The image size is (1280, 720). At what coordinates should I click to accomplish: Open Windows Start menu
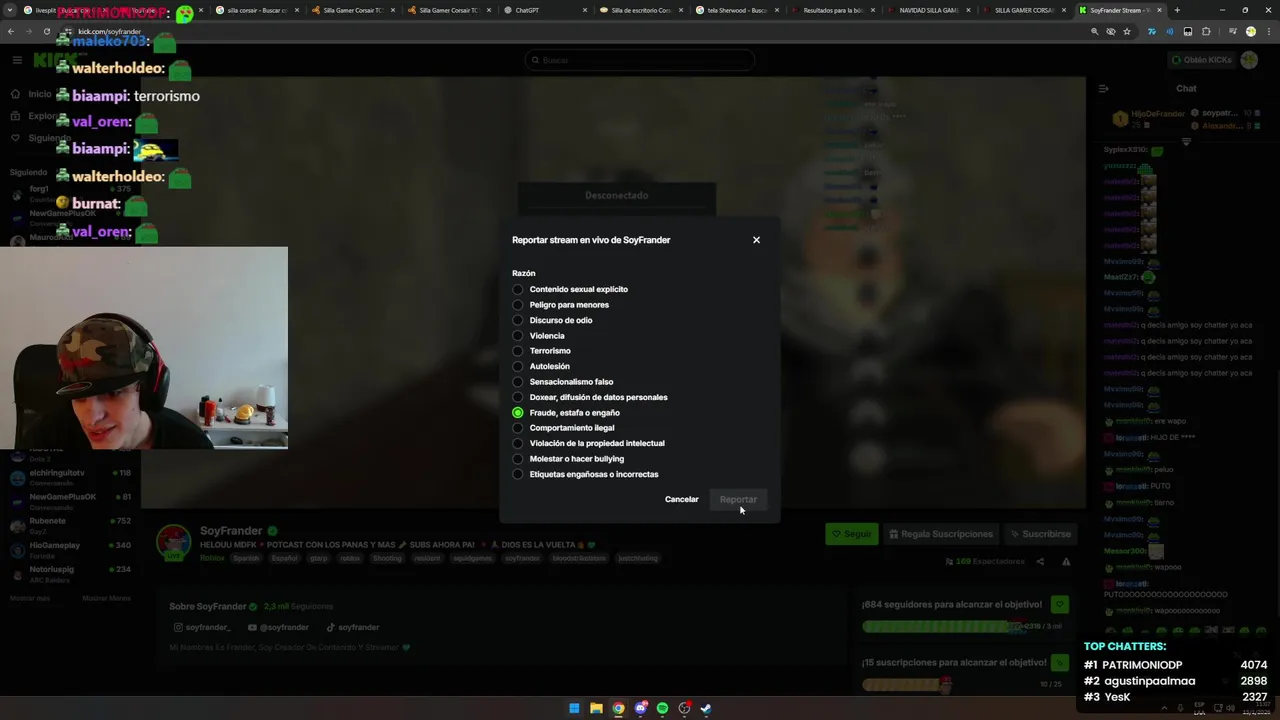[574, 708]
